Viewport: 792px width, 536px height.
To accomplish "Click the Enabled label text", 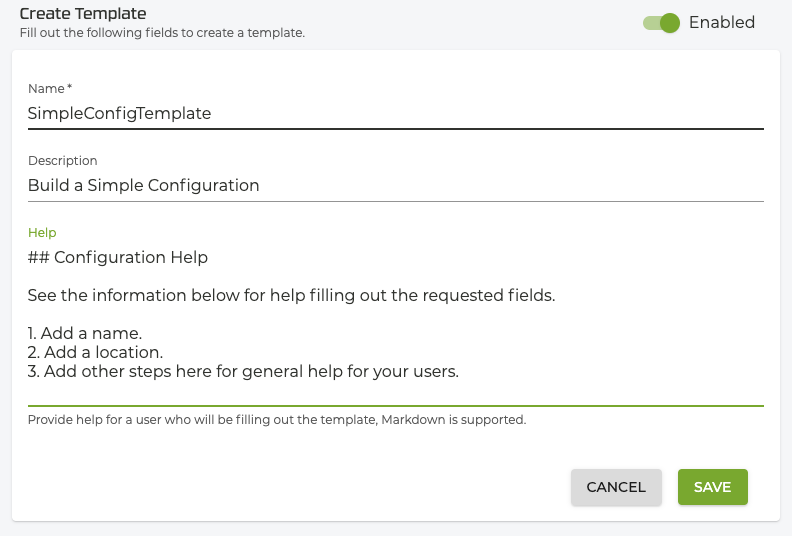I will coord(721,22).
